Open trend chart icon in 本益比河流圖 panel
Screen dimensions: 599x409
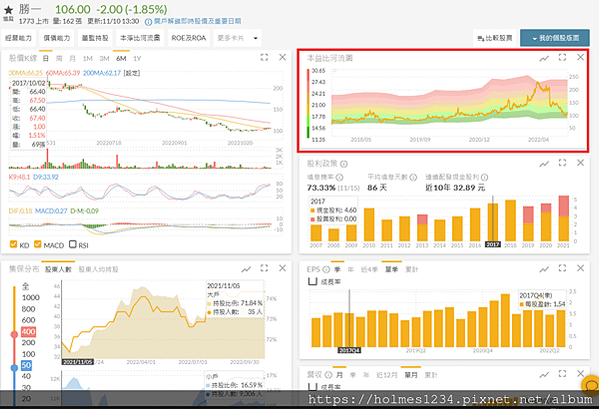544,58
